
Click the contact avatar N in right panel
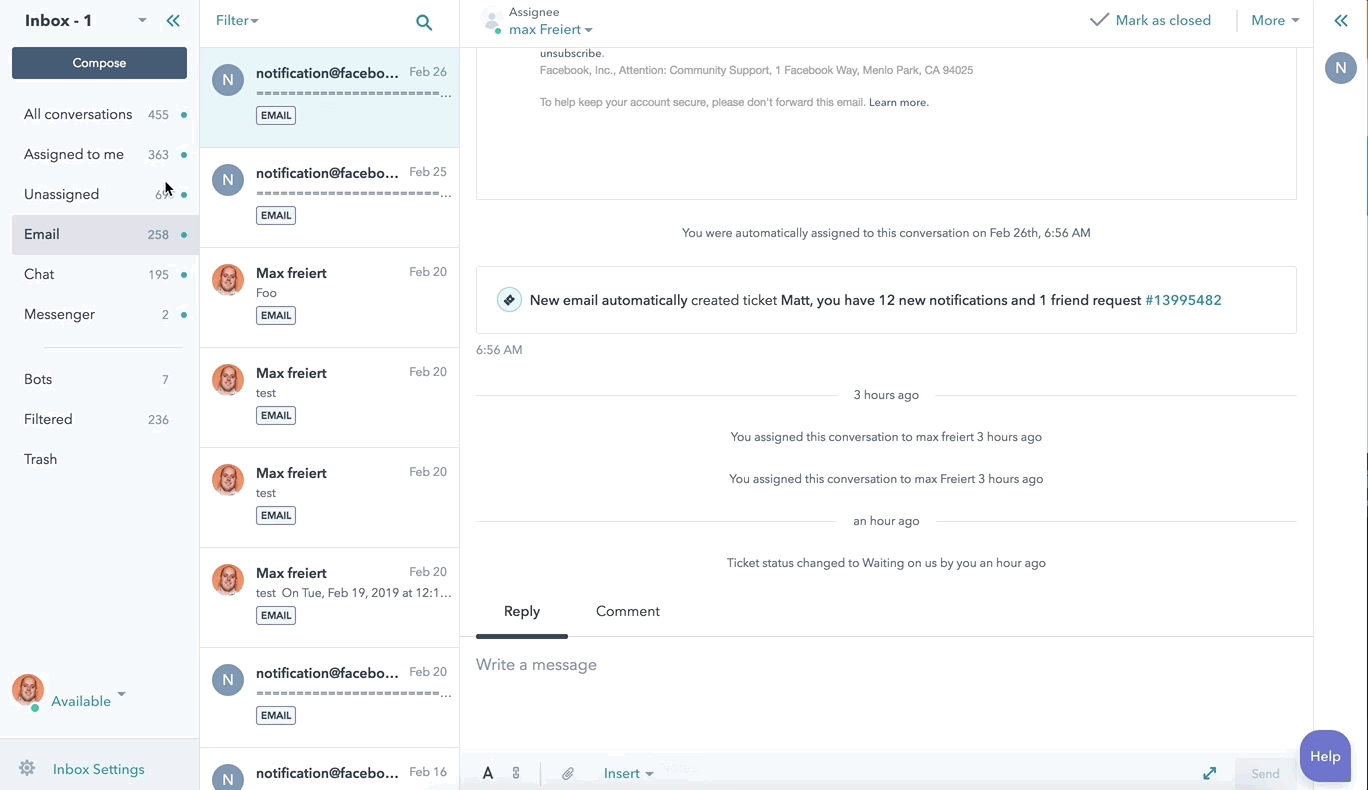click(1340, 68)
